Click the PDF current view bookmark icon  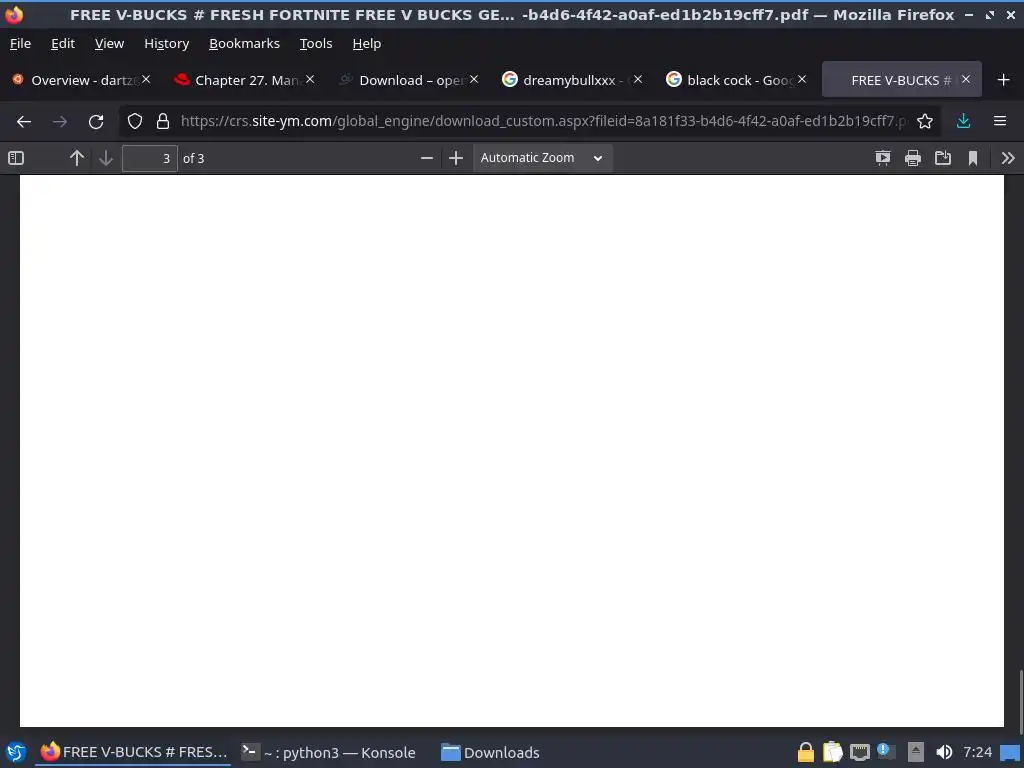pyautogui.click(x=973, y=158)
